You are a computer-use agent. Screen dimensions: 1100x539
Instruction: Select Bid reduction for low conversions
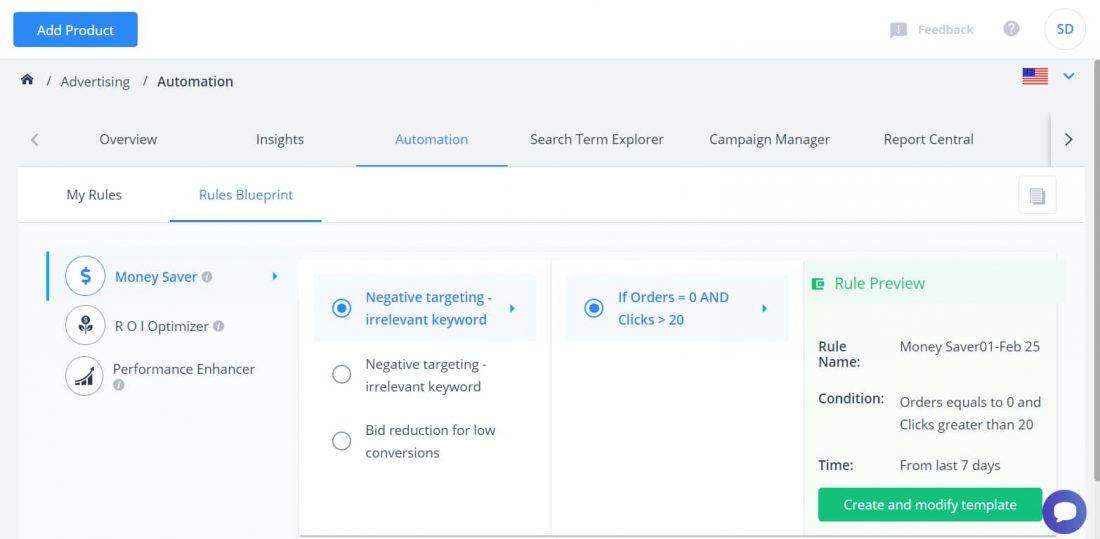[x=342, y=441]
